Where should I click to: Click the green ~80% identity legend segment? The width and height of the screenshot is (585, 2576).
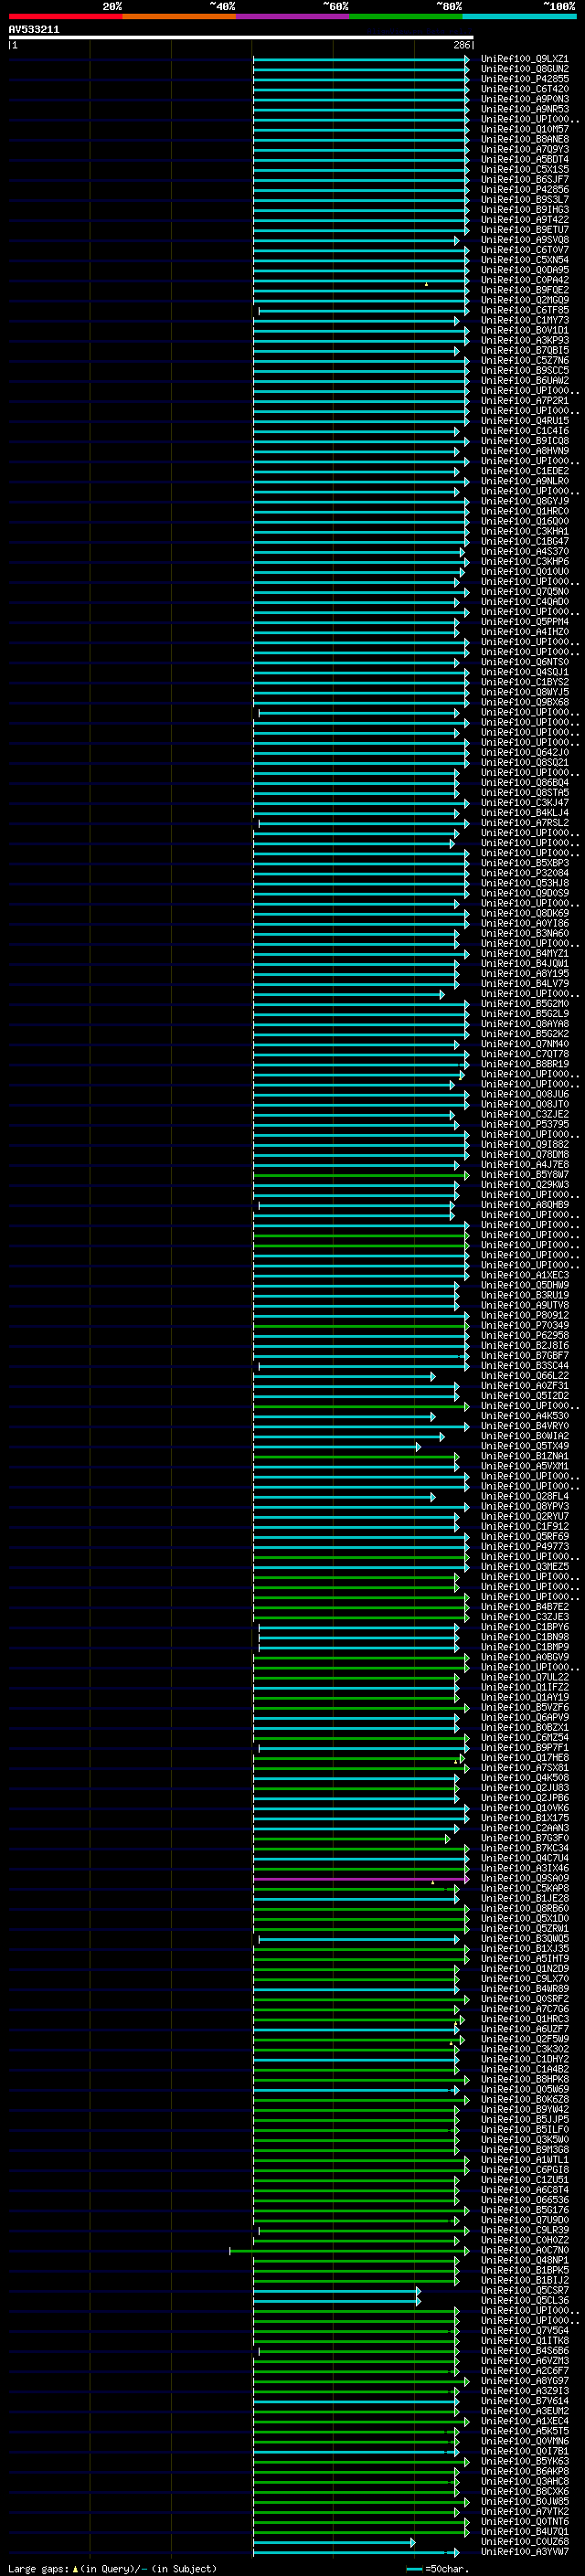[x=406, y=16]
